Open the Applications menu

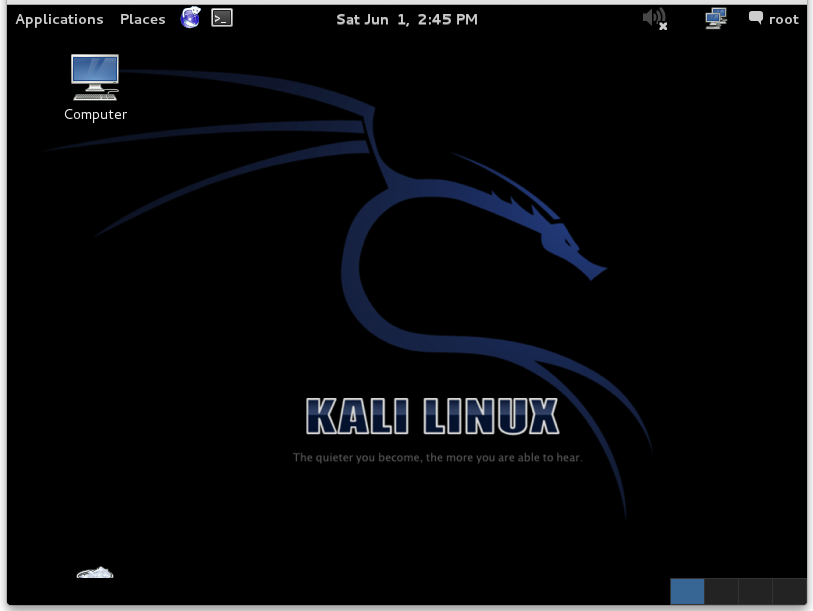59,19
